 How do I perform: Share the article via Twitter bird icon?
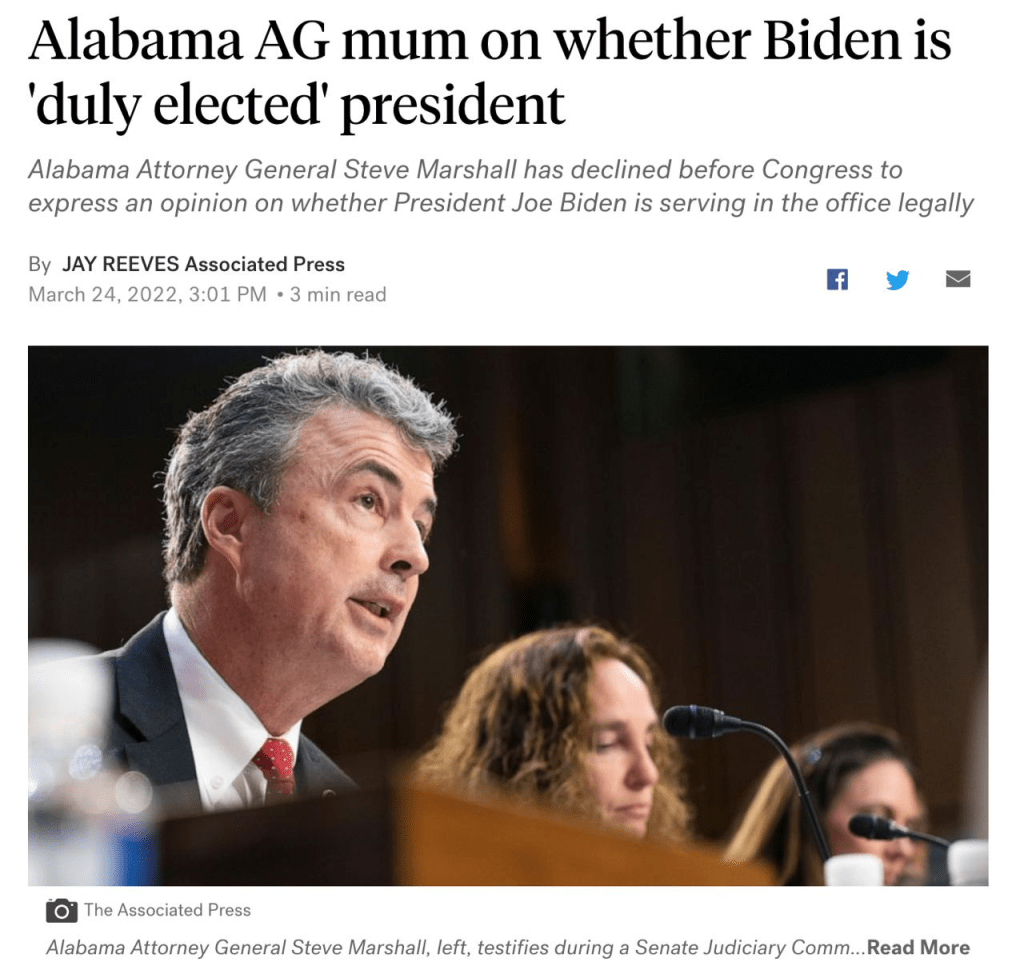click(x=897, y=280)
